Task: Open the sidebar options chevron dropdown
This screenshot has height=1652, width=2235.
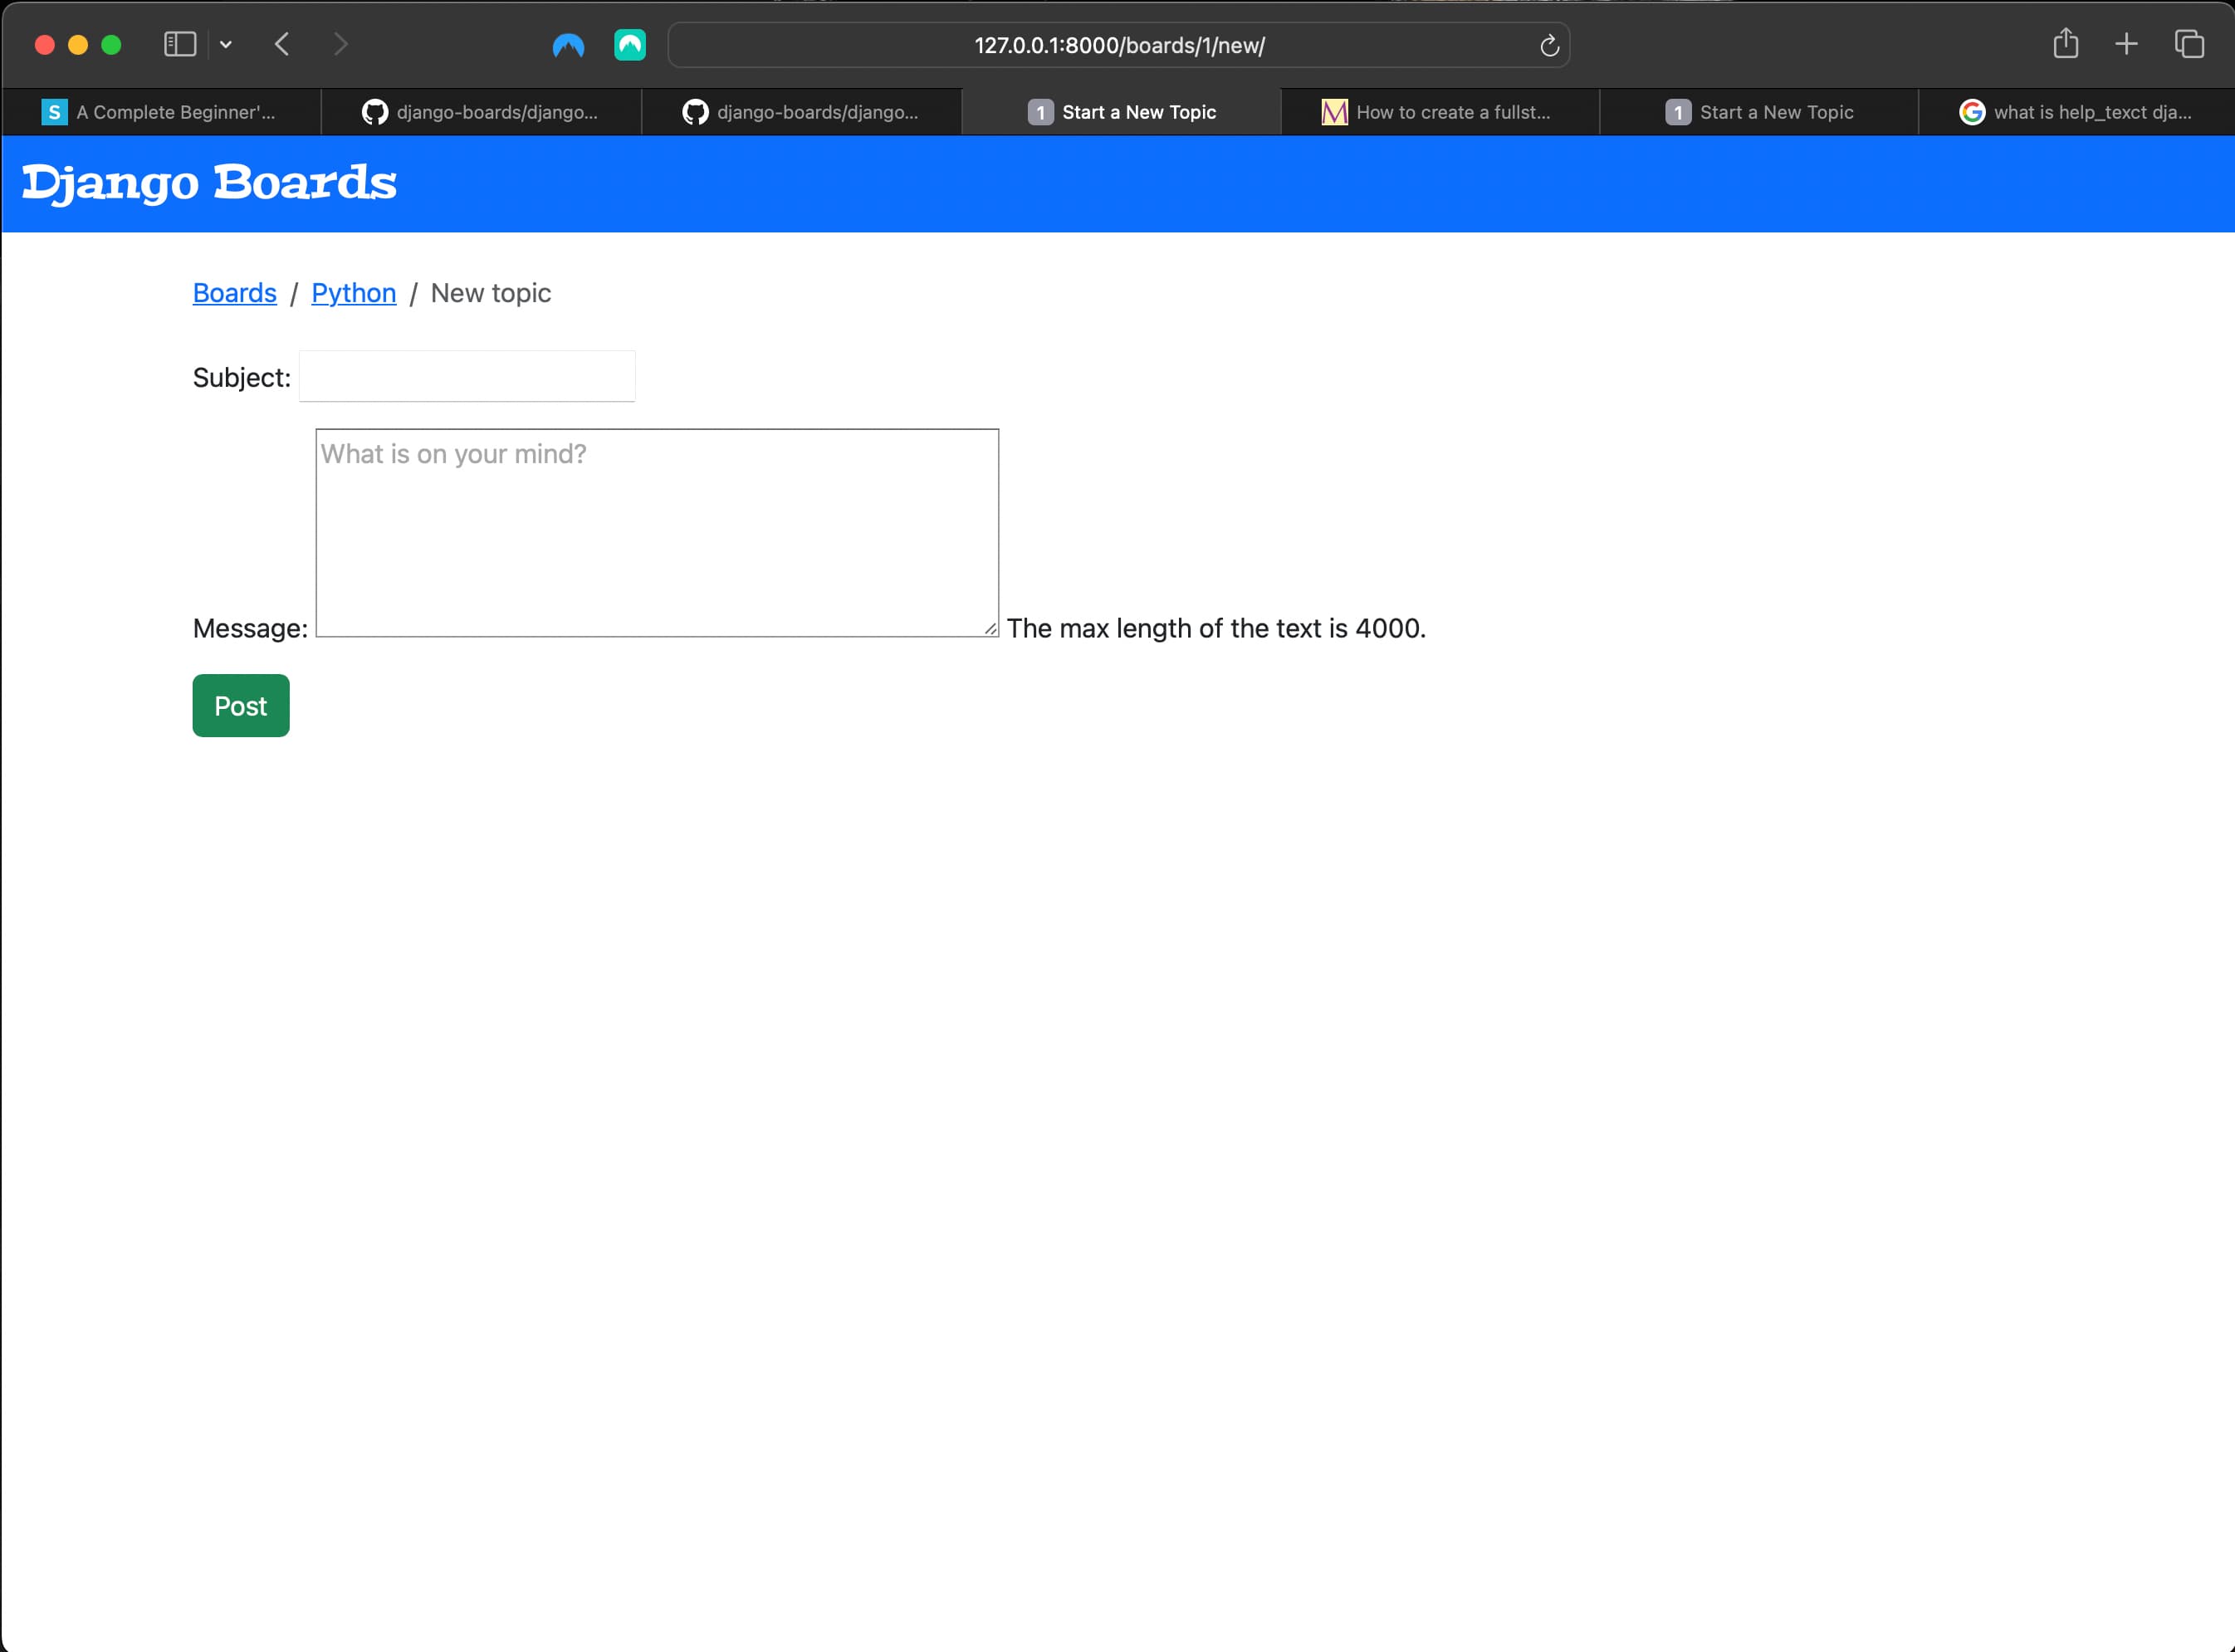Action: coord(226,44)
